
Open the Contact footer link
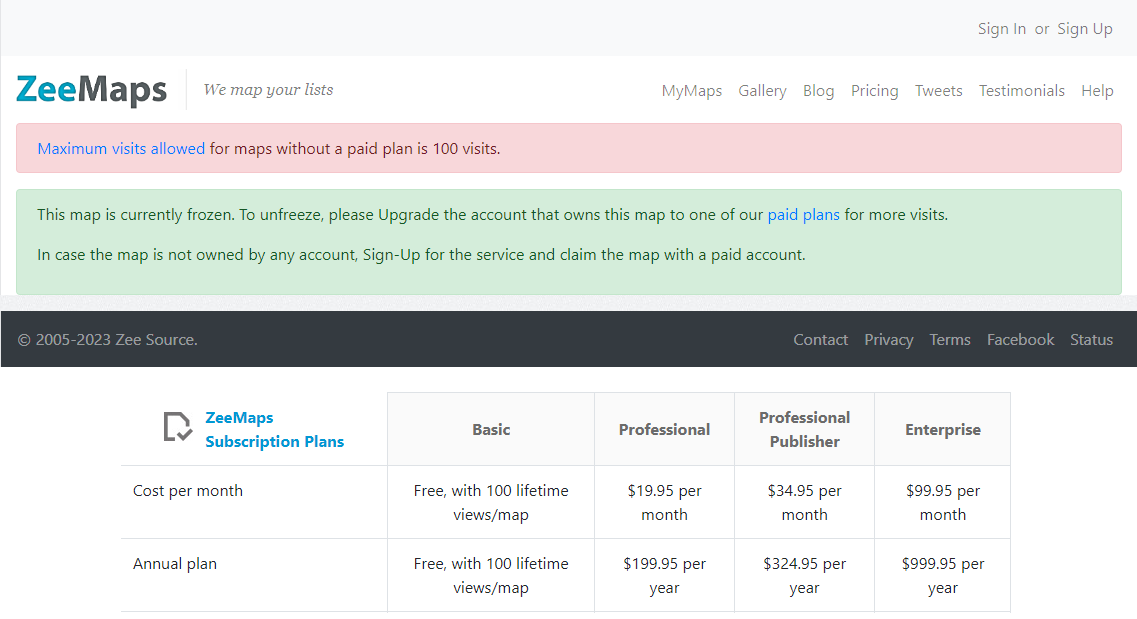(820, 339)
